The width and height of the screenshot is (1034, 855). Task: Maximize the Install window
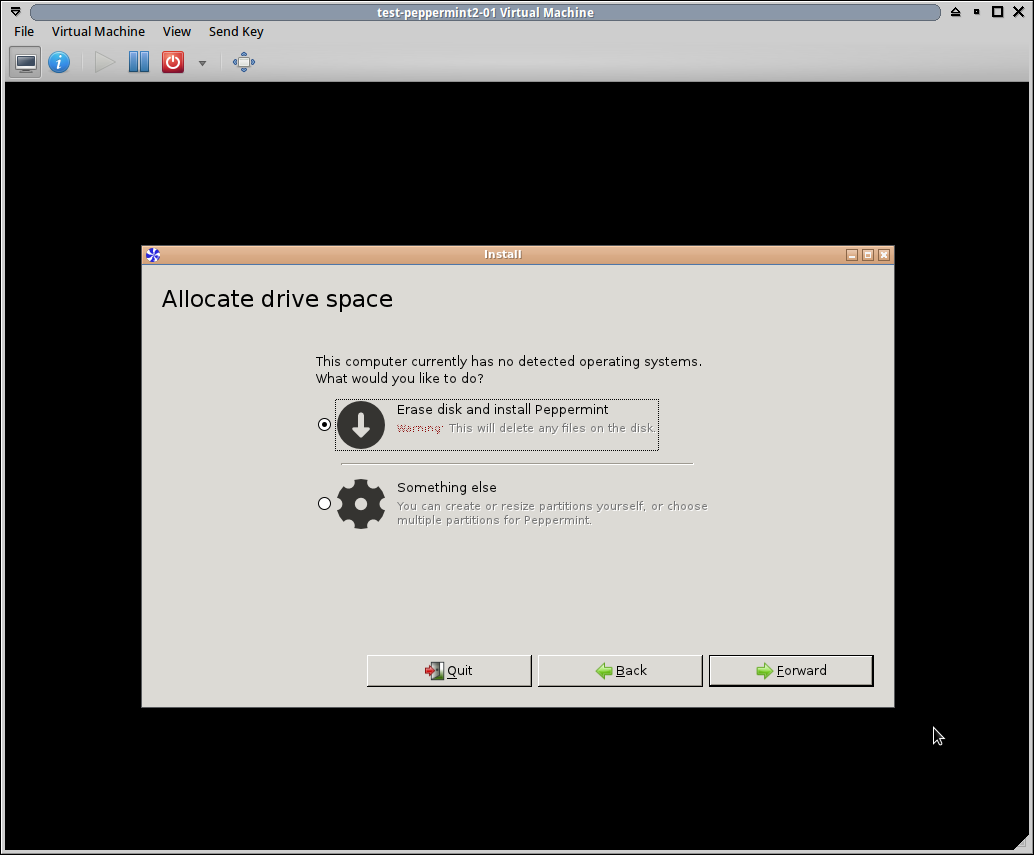[868, 255]
